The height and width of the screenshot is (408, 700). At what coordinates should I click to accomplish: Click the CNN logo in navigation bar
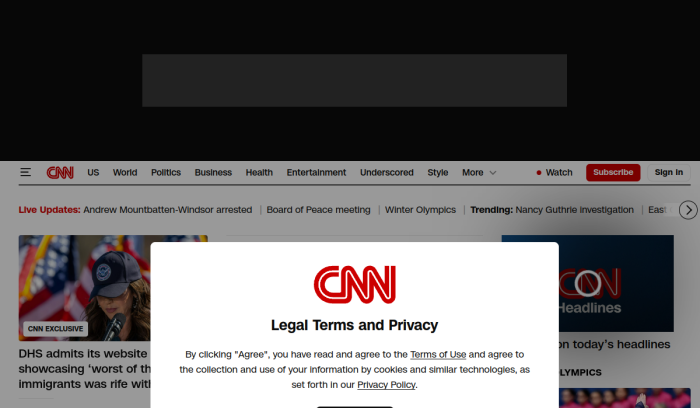[x=60, y=172]
